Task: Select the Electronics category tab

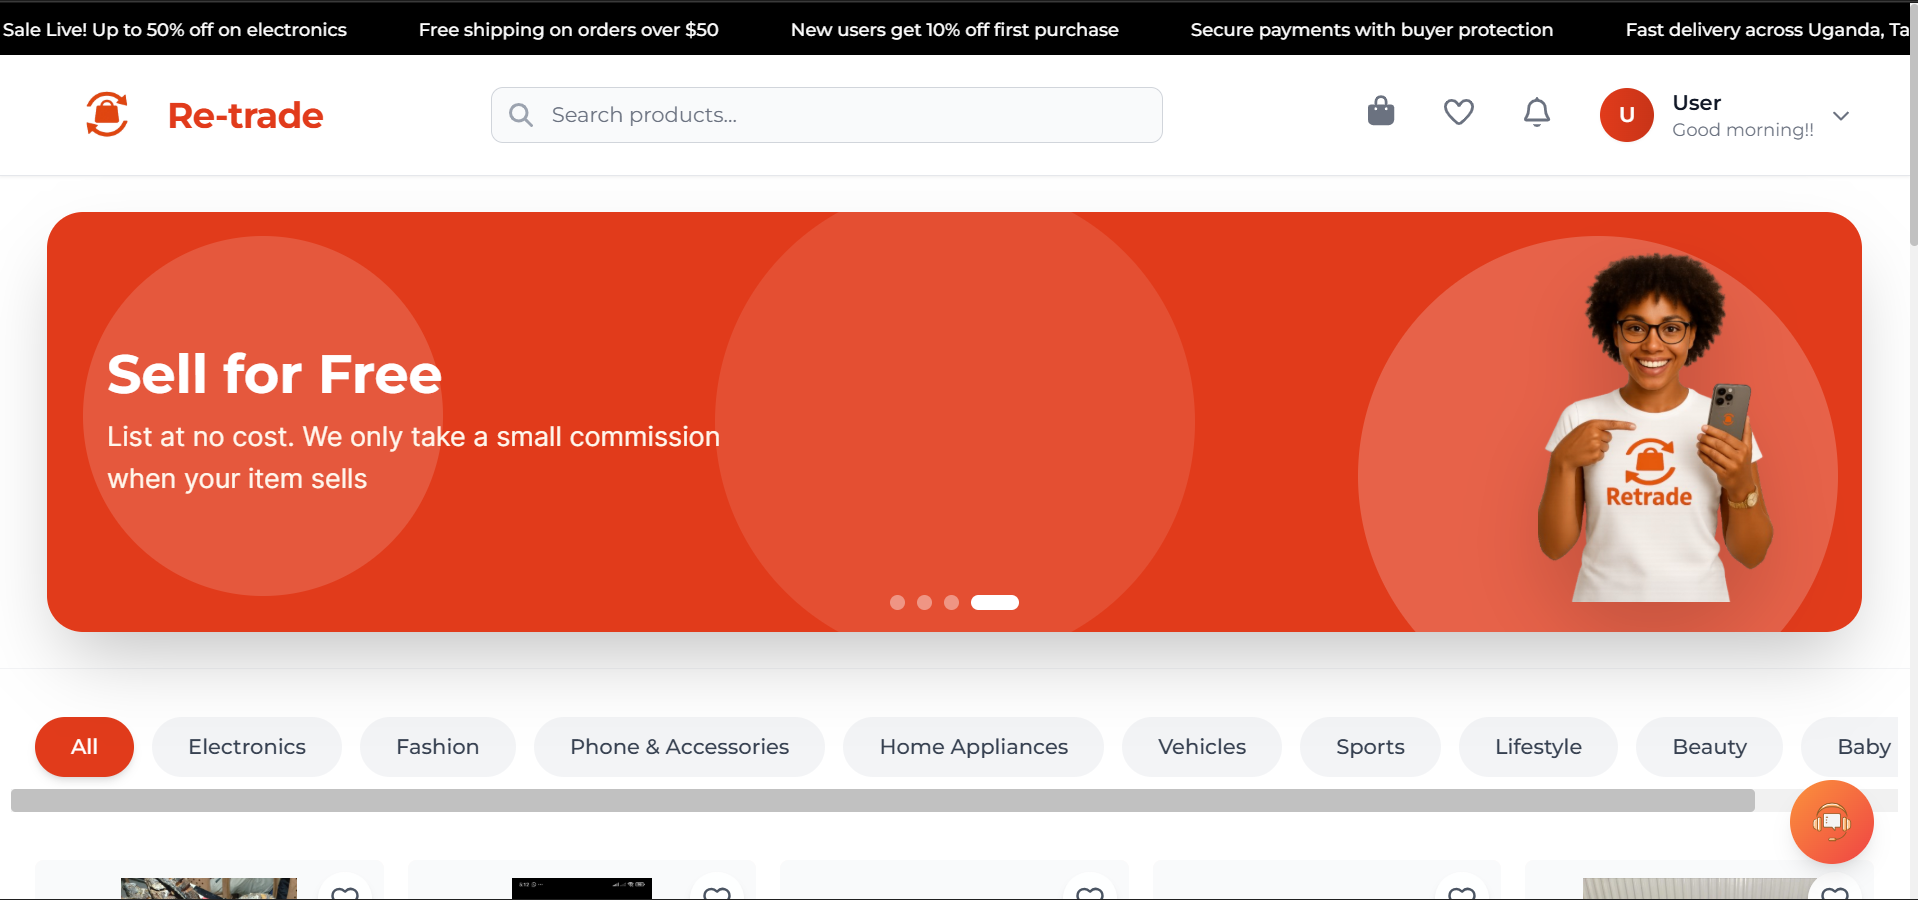Action: [x=247, y=747]
